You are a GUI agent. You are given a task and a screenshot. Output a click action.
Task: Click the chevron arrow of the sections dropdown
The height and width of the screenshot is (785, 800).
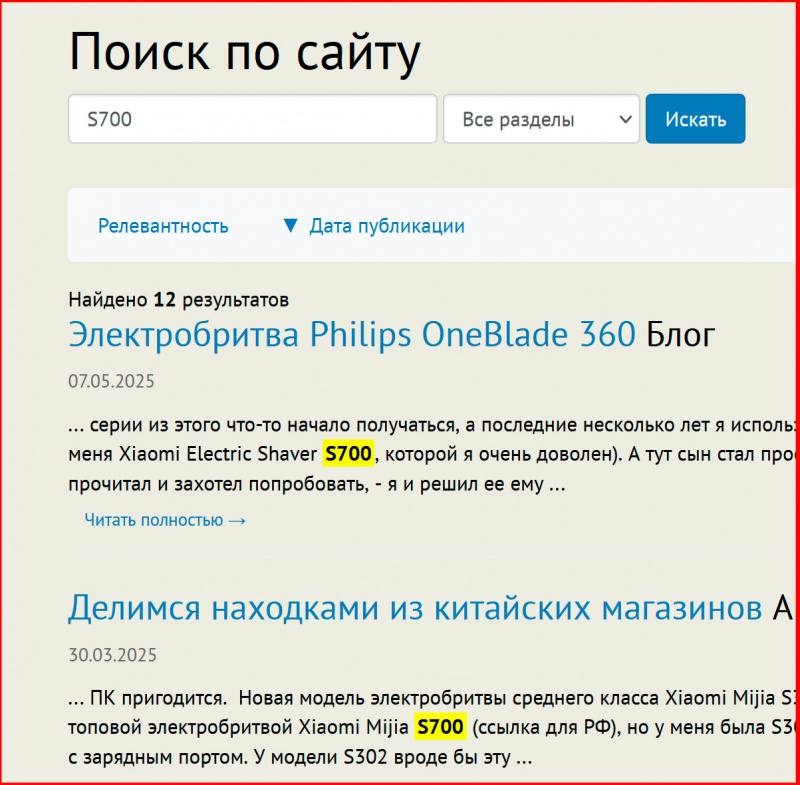pos(626,119)
